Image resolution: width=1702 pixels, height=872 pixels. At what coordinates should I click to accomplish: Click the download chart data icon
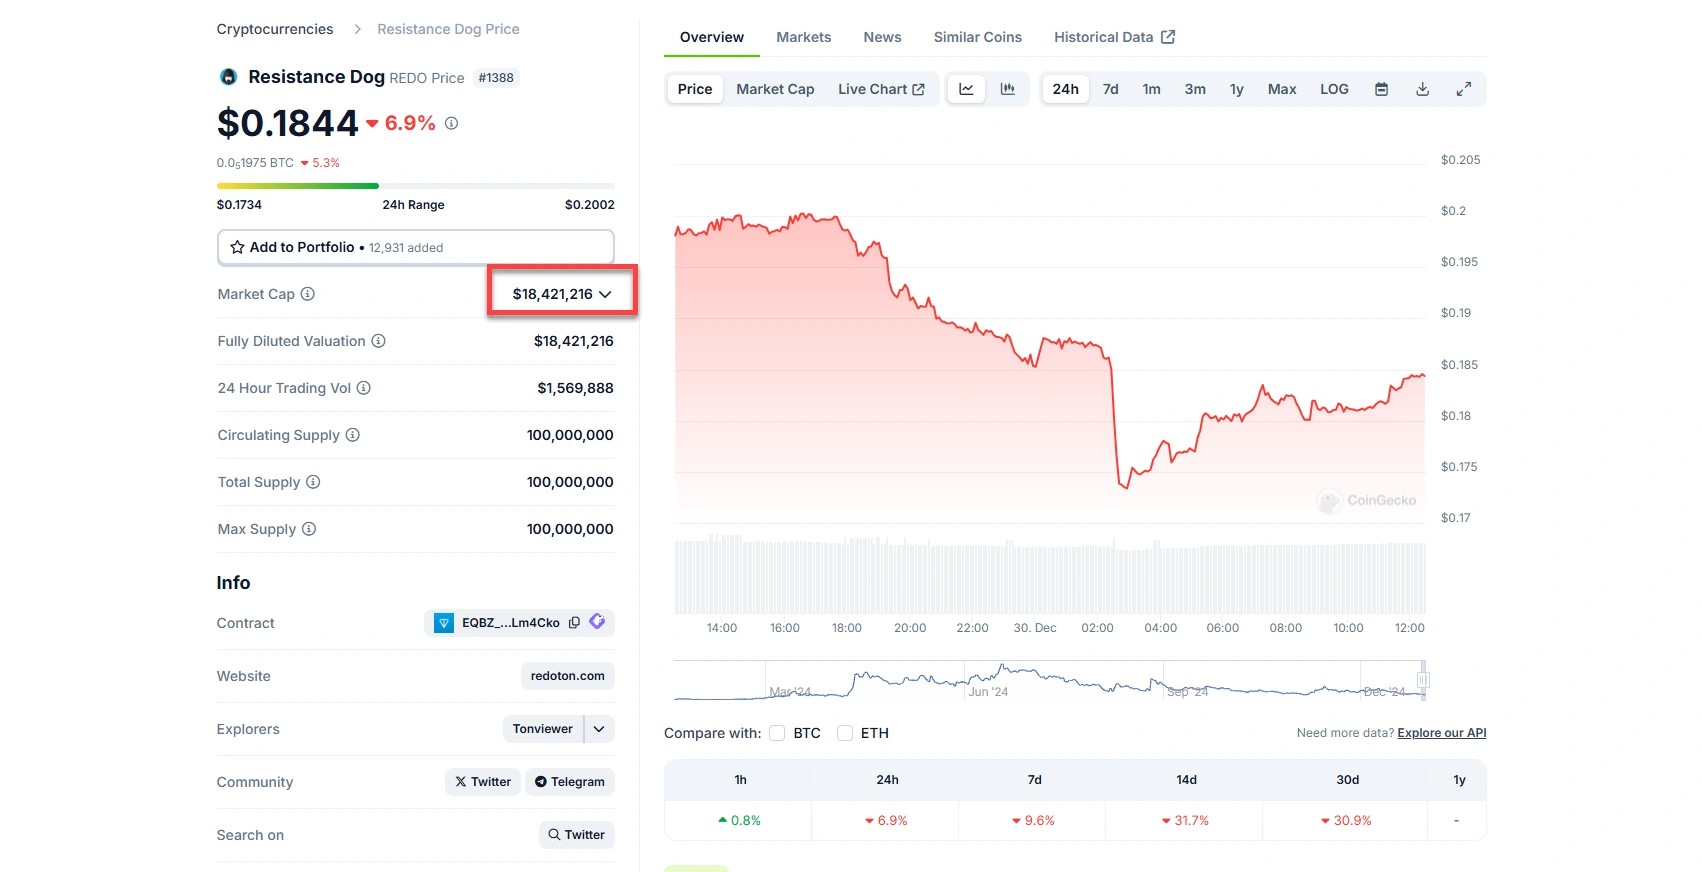tap(1422, 89)
